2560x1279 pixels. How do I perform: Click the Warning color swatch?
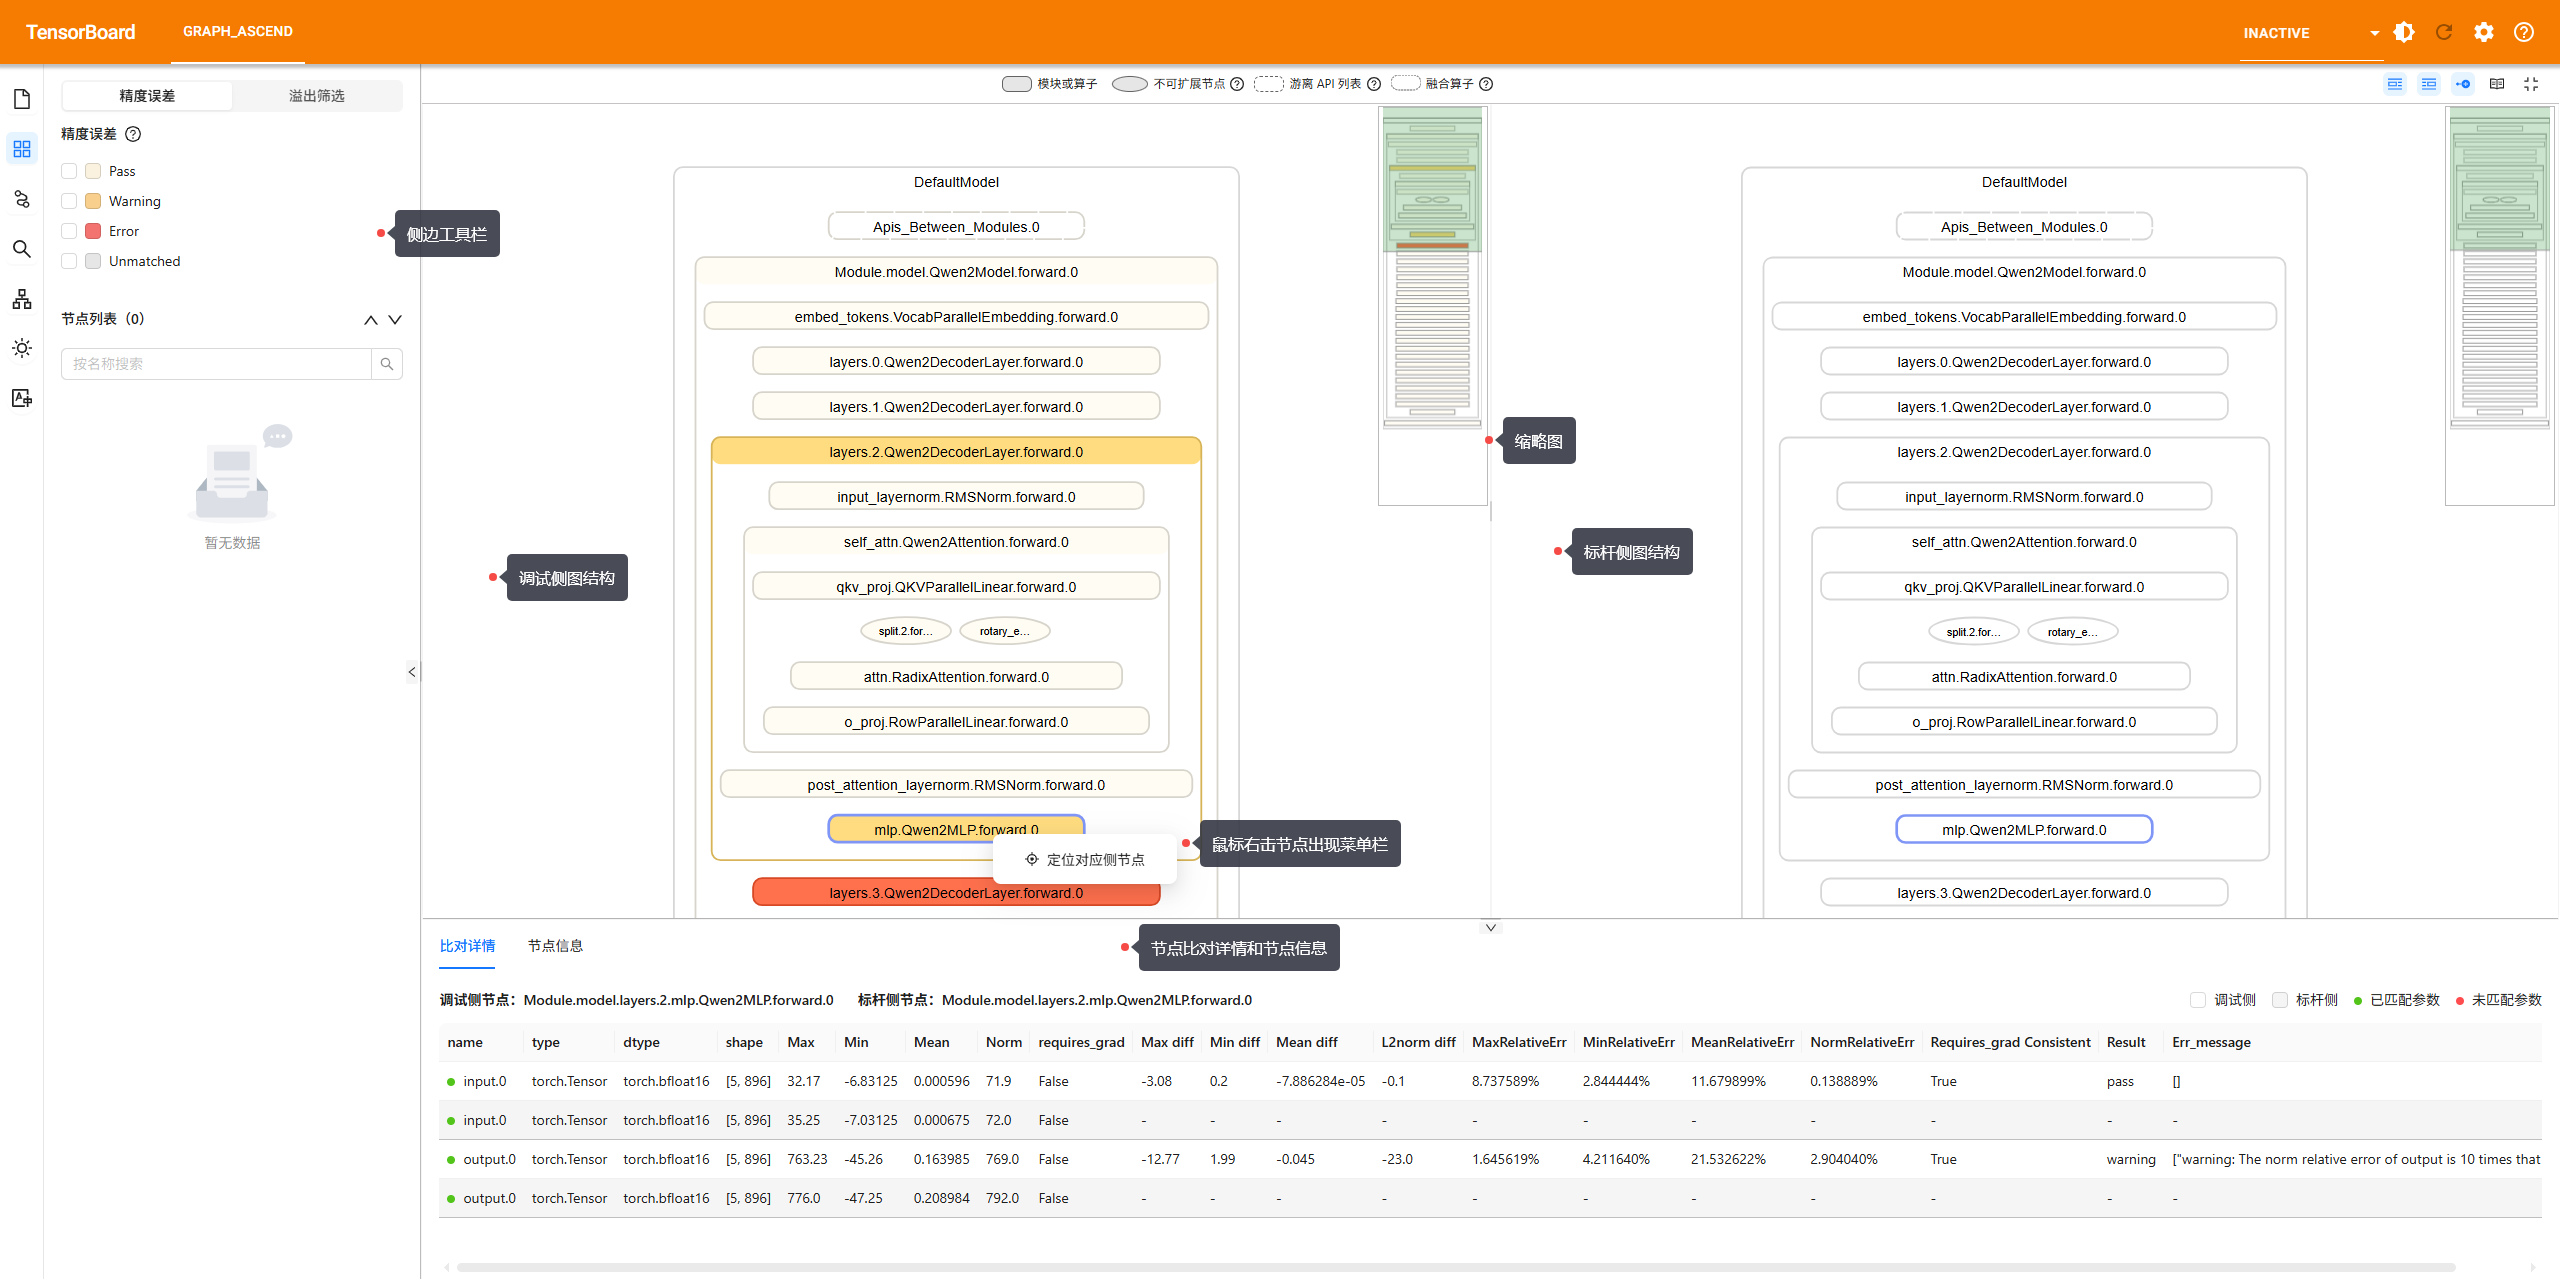click(x=93, y=201)
